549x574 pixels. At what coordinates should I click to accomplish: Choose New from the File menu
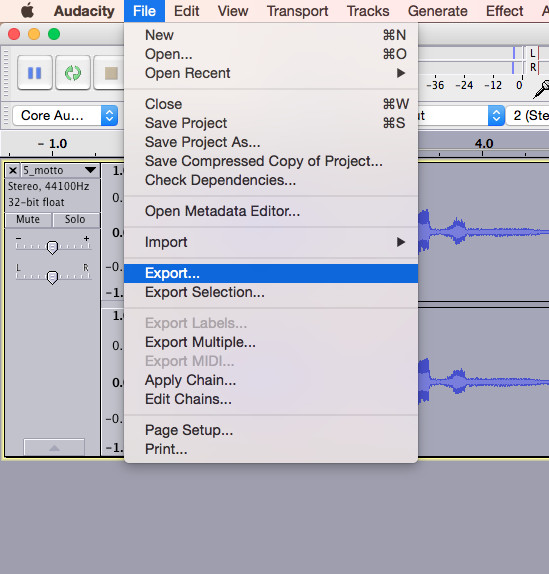[x=271, y=35]
